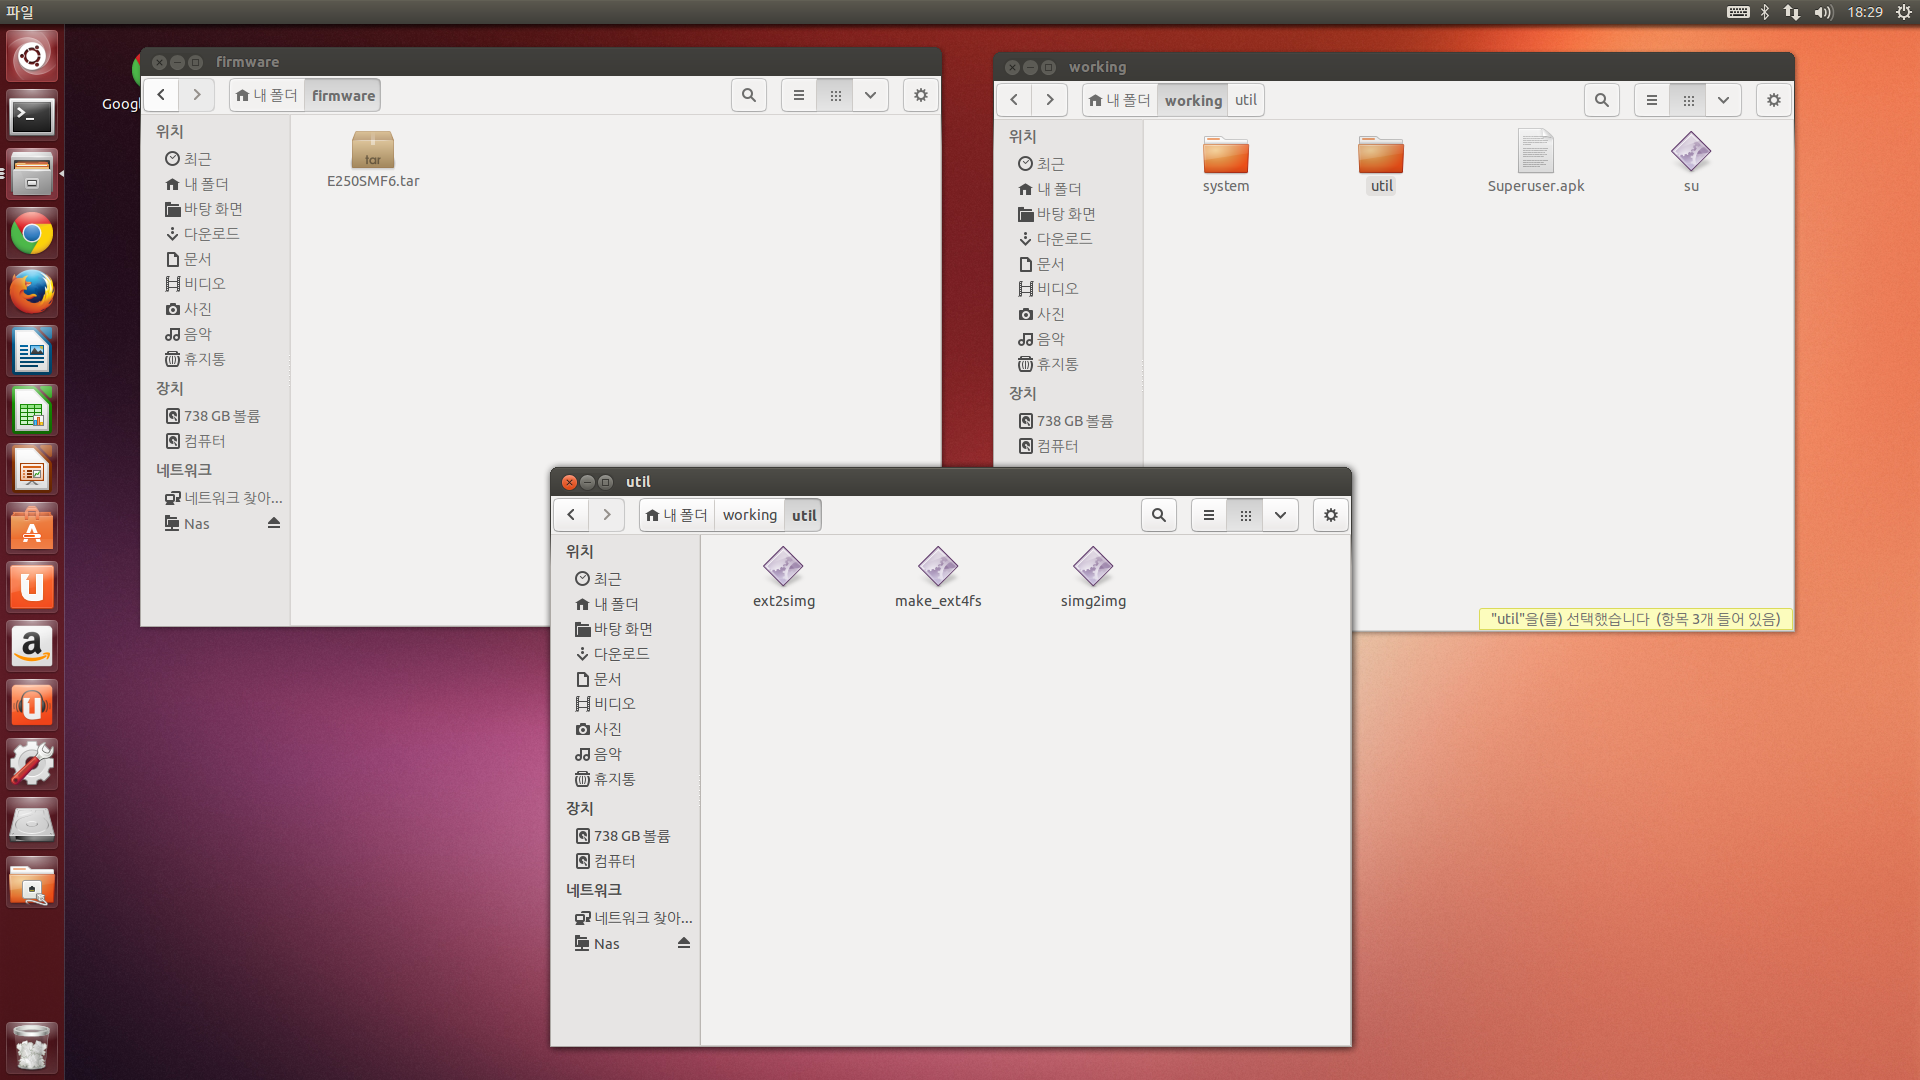The image size is (1920, 1080).
Task: Launch Firefox from the Ubuntu launcher
Action: click(32, 292)
